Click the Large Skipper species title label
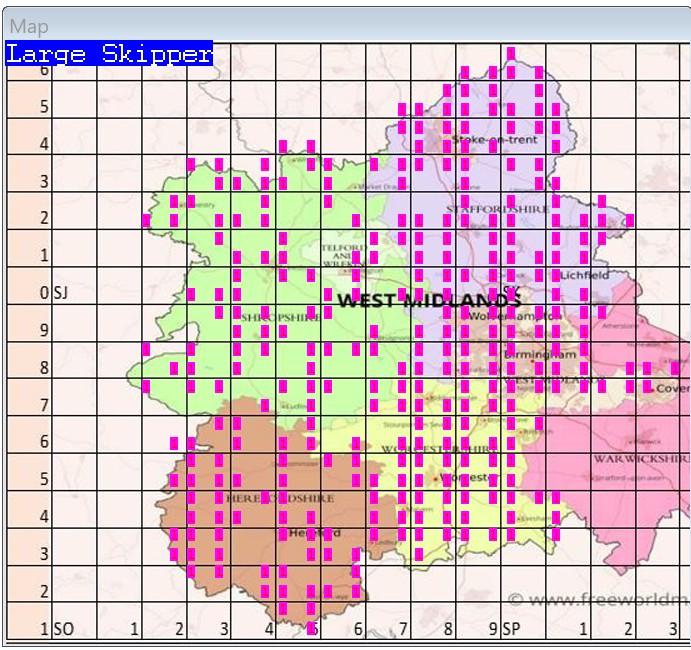Viewport: 691px width, 650px height. 109,54
